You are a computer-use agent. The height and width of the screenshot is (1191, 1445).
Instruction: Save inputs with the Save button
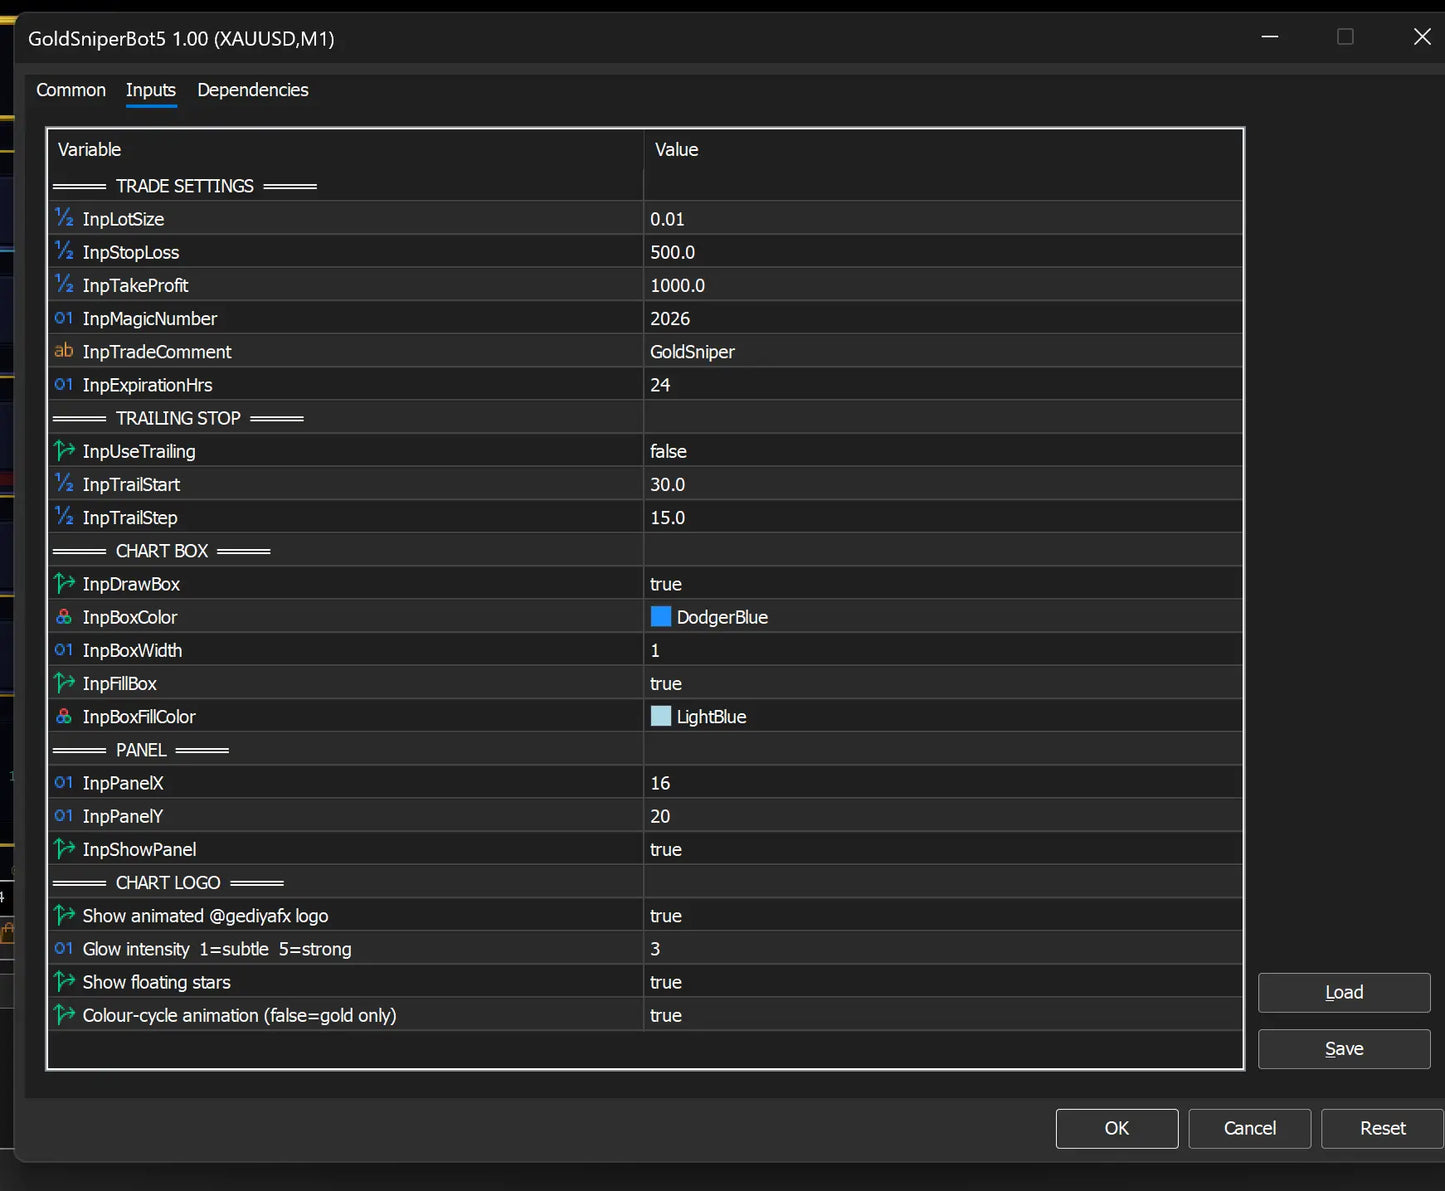(x=1344, y=1049)
